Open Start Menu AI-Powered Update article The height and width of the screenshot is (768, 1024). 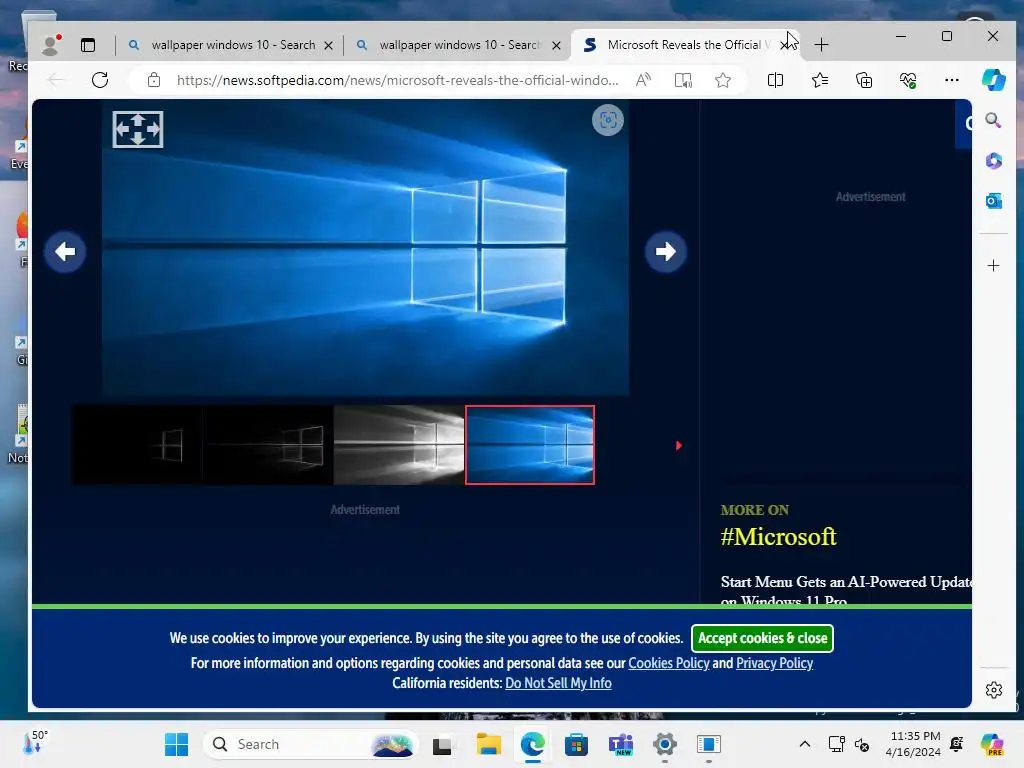click(x=846, y=590)
